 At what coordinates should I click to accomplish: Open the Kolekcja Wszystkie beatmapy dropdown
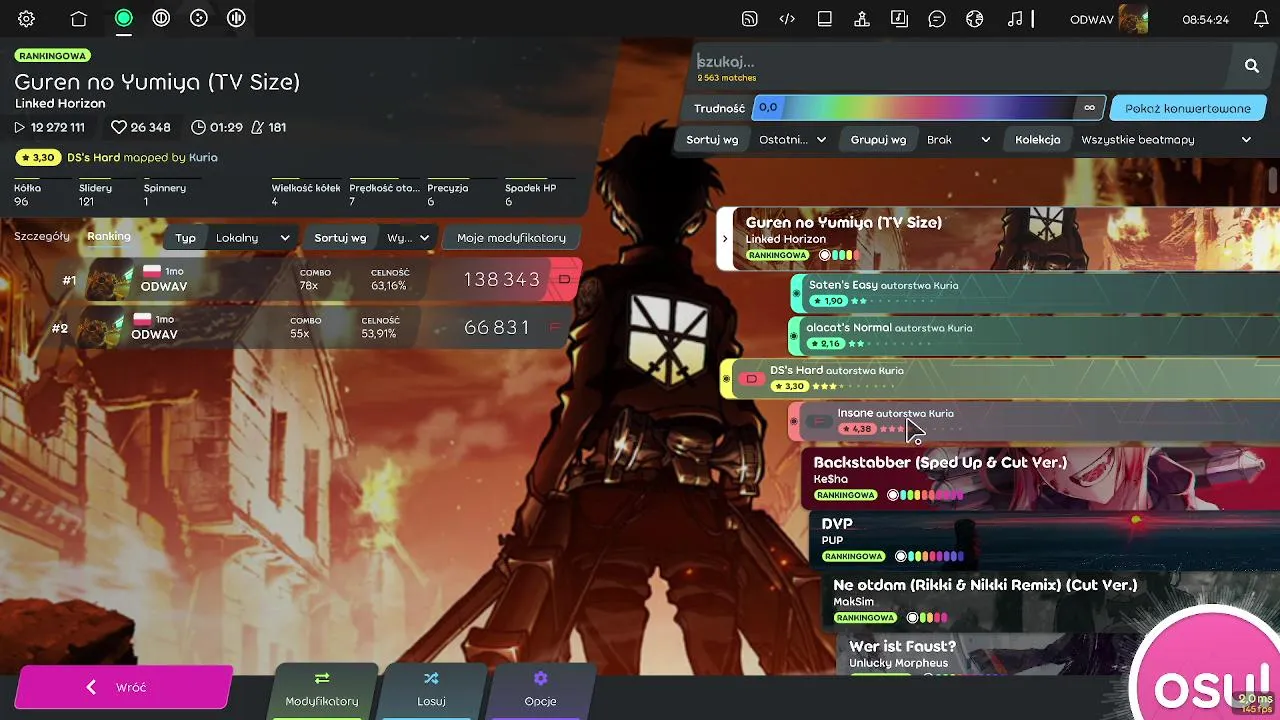pyautogui.click(x=1134, y=140)
